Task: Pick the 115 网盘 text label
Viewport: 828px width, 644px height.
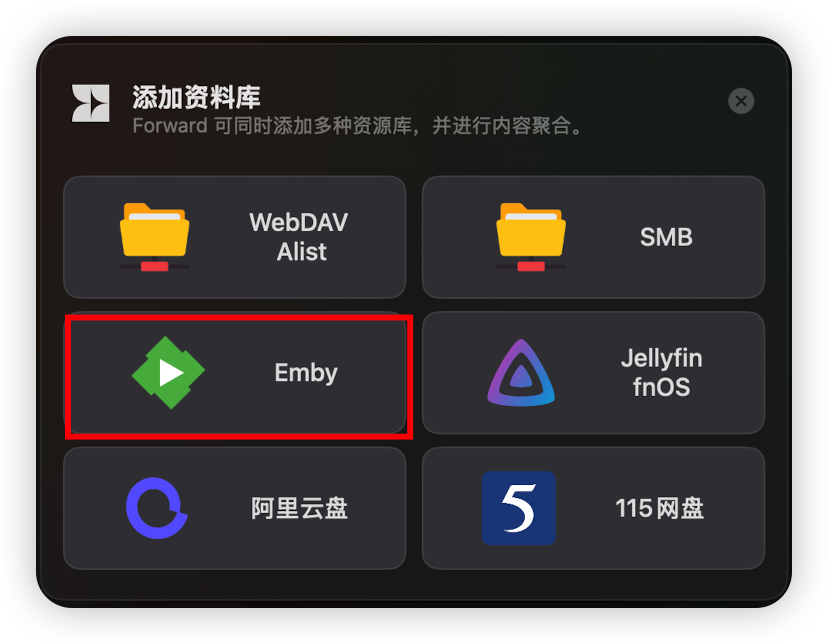Action: coord(660,508)
